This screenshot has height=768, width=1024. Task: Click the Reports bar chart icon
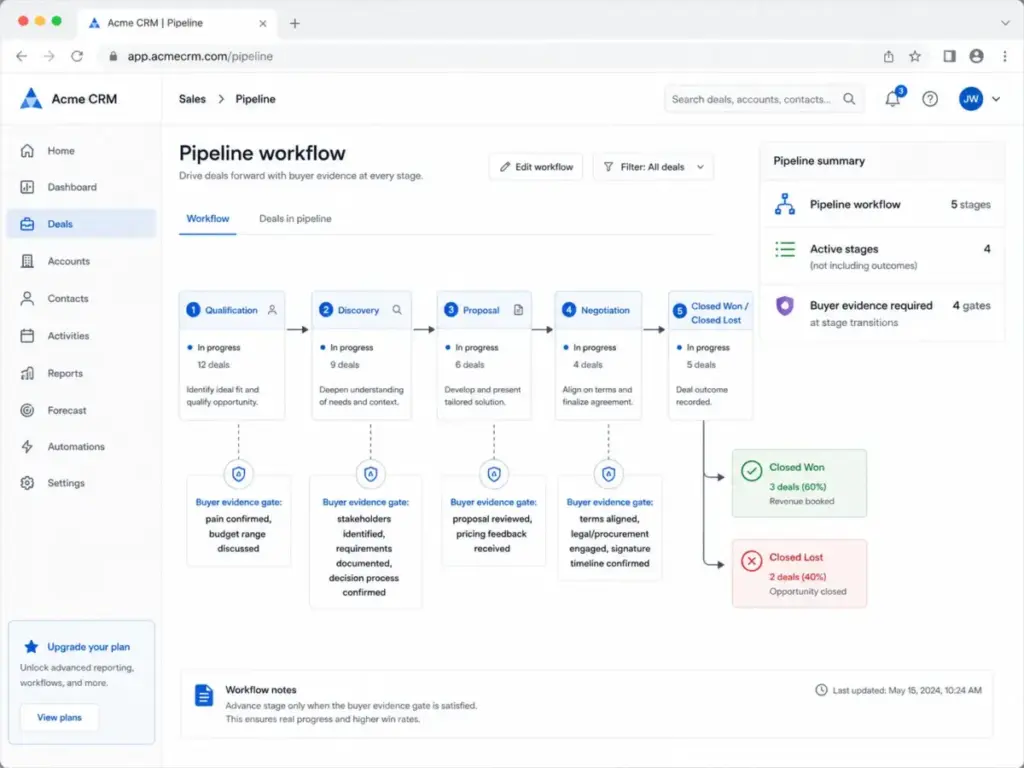(x=27, y=374)
